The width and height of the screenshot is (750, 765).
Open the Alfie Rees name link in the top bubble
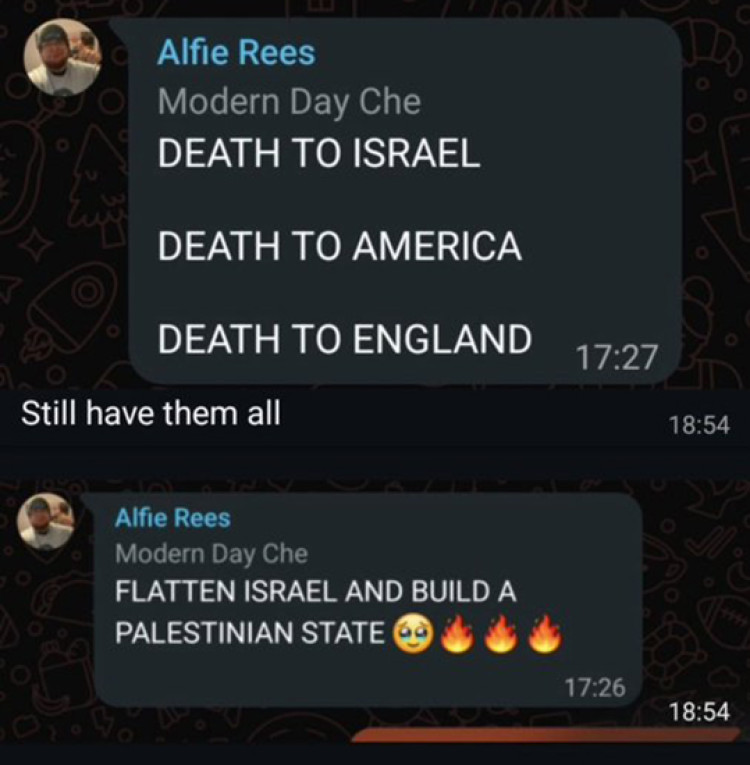coord(236,52)
